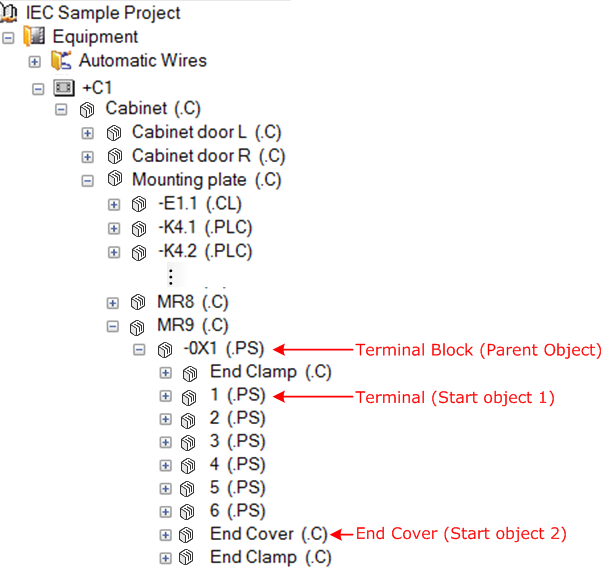Expand the Automatic Wires node
Image resolution: width=607 pixels, height=570 pixels.
tap(35, 62)
